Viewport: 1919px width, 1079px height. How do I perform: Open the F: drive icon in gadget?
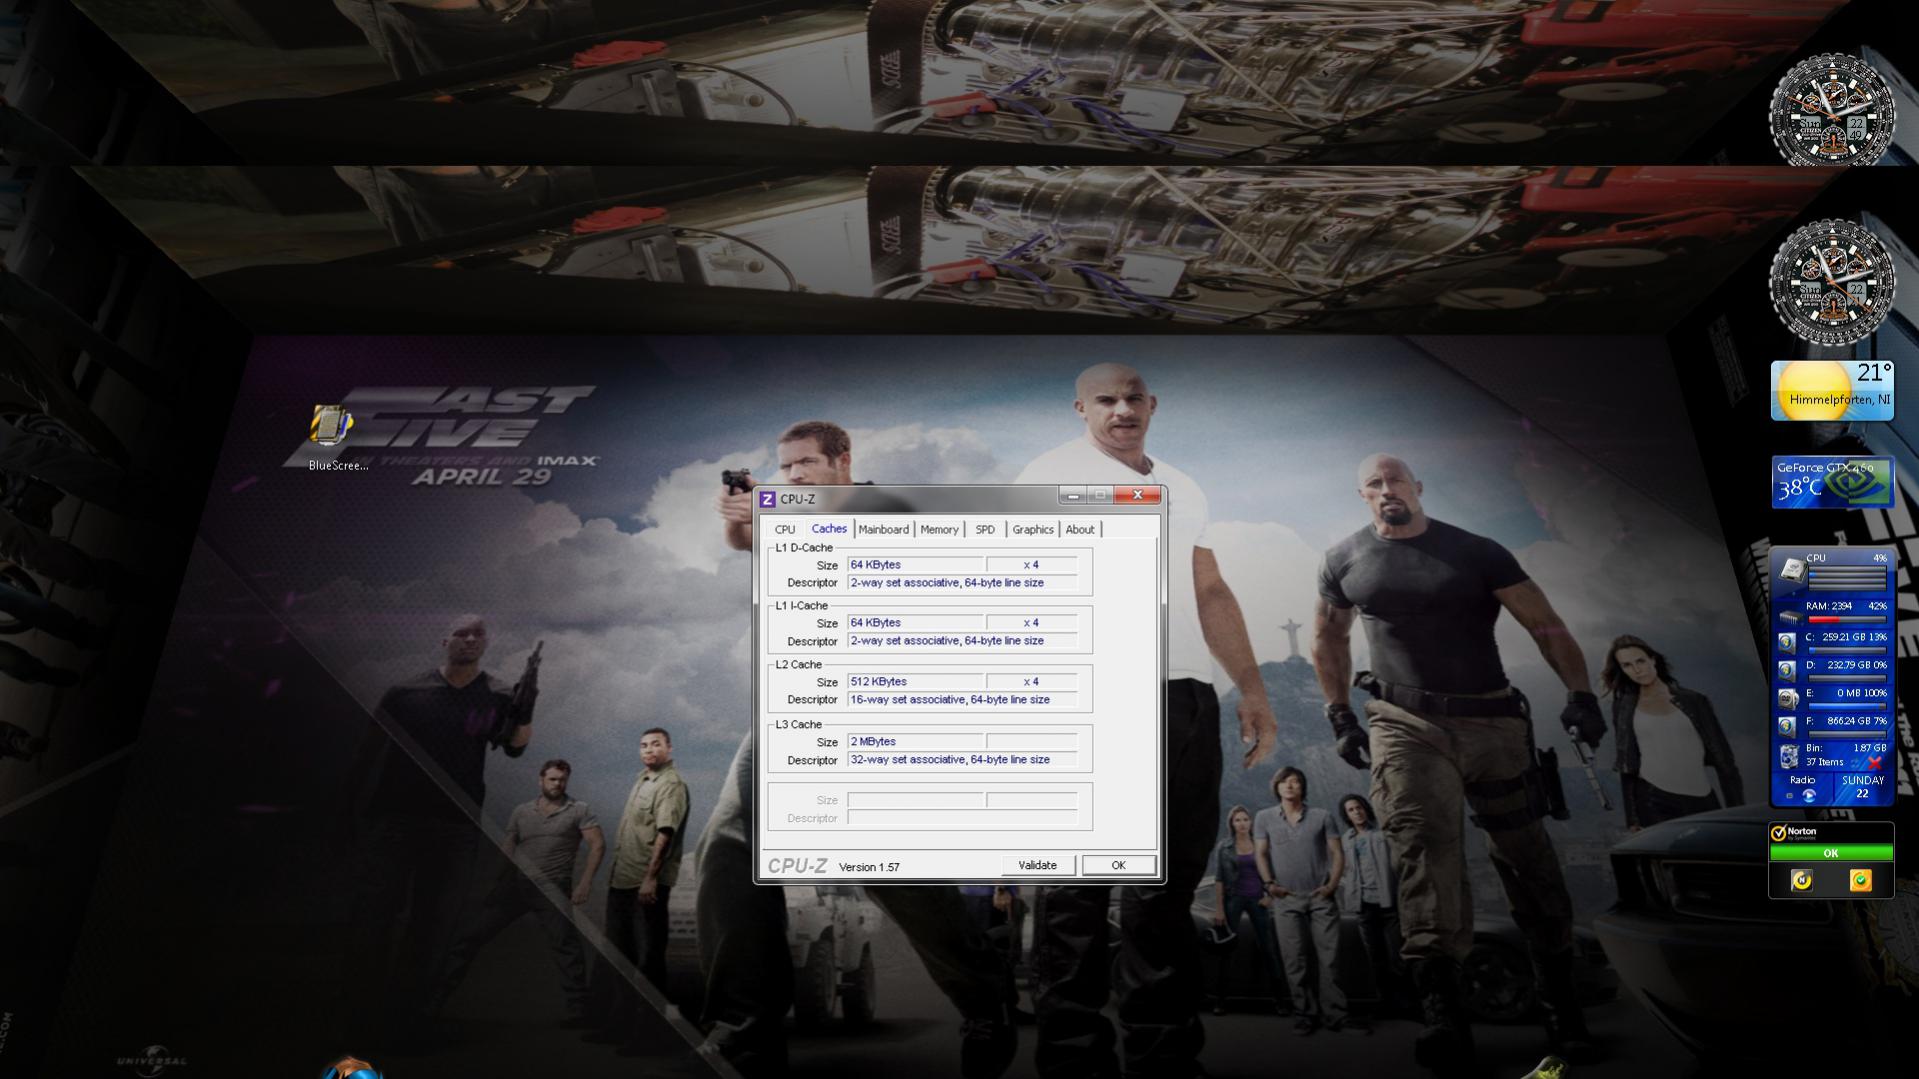1787,726
